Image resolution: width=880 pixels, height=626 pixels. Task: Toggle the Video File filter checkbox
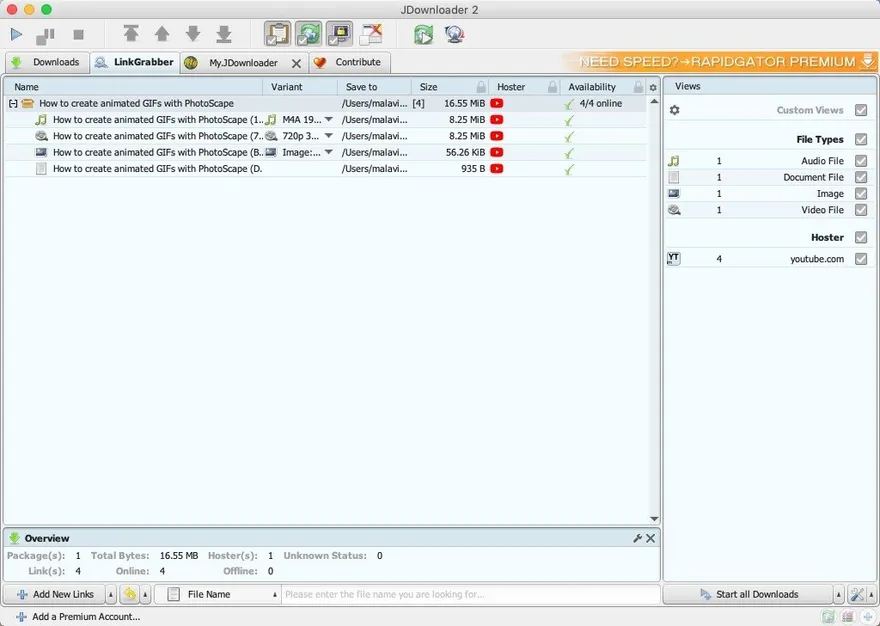click(861, 210)
